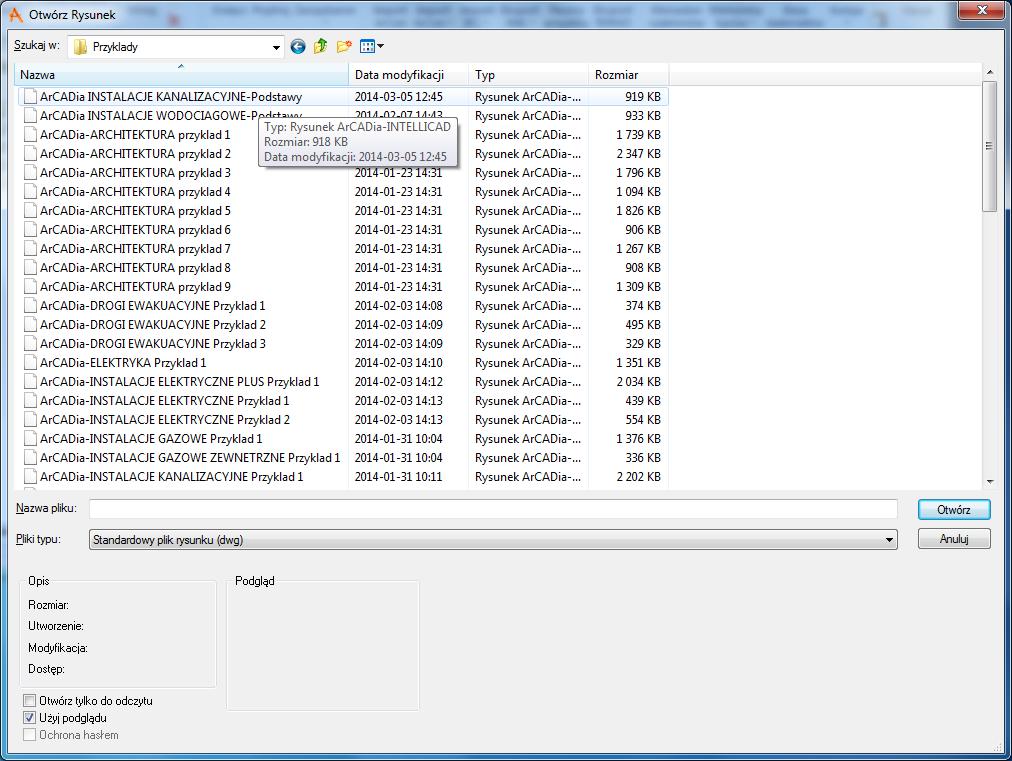Click file icon of ArCADia-DROGI EWAKUACYJNE Przyklad 2

pos(30,325)
